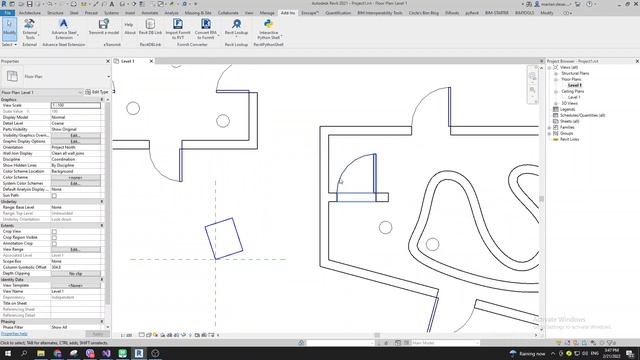Collapse the Views (all) node
The width and height of the screenshot is (640, 360).
click(549, 67)
